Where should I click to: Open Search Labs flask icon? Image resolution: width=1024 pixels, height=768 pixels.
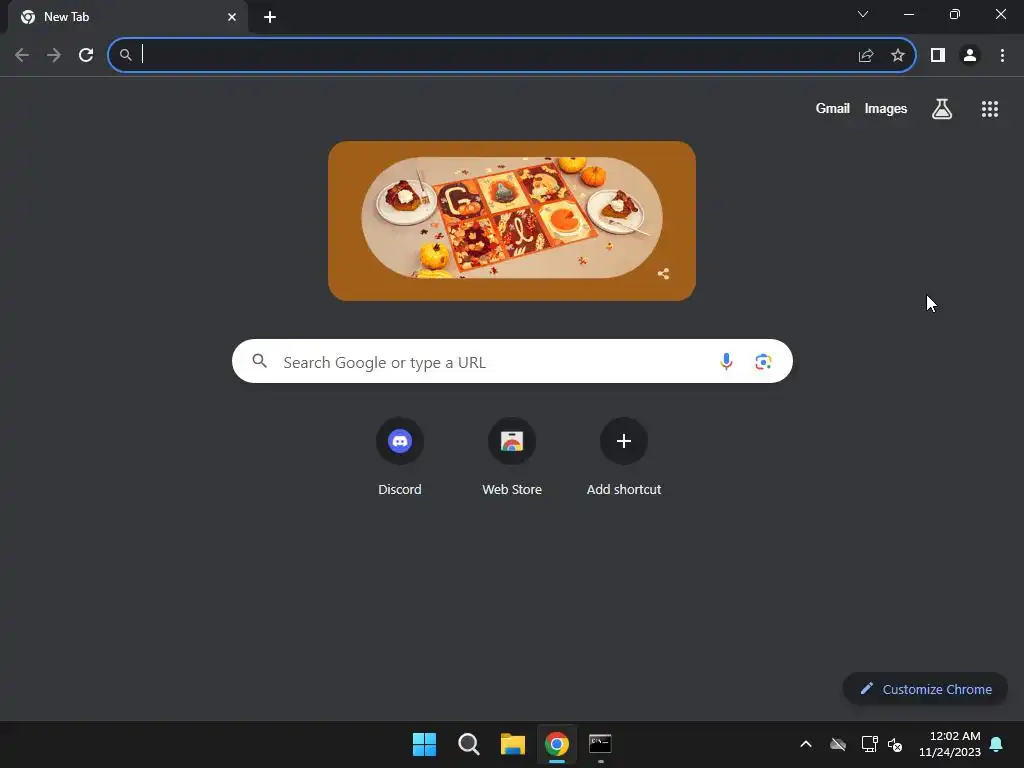click(x=942, y=109)
